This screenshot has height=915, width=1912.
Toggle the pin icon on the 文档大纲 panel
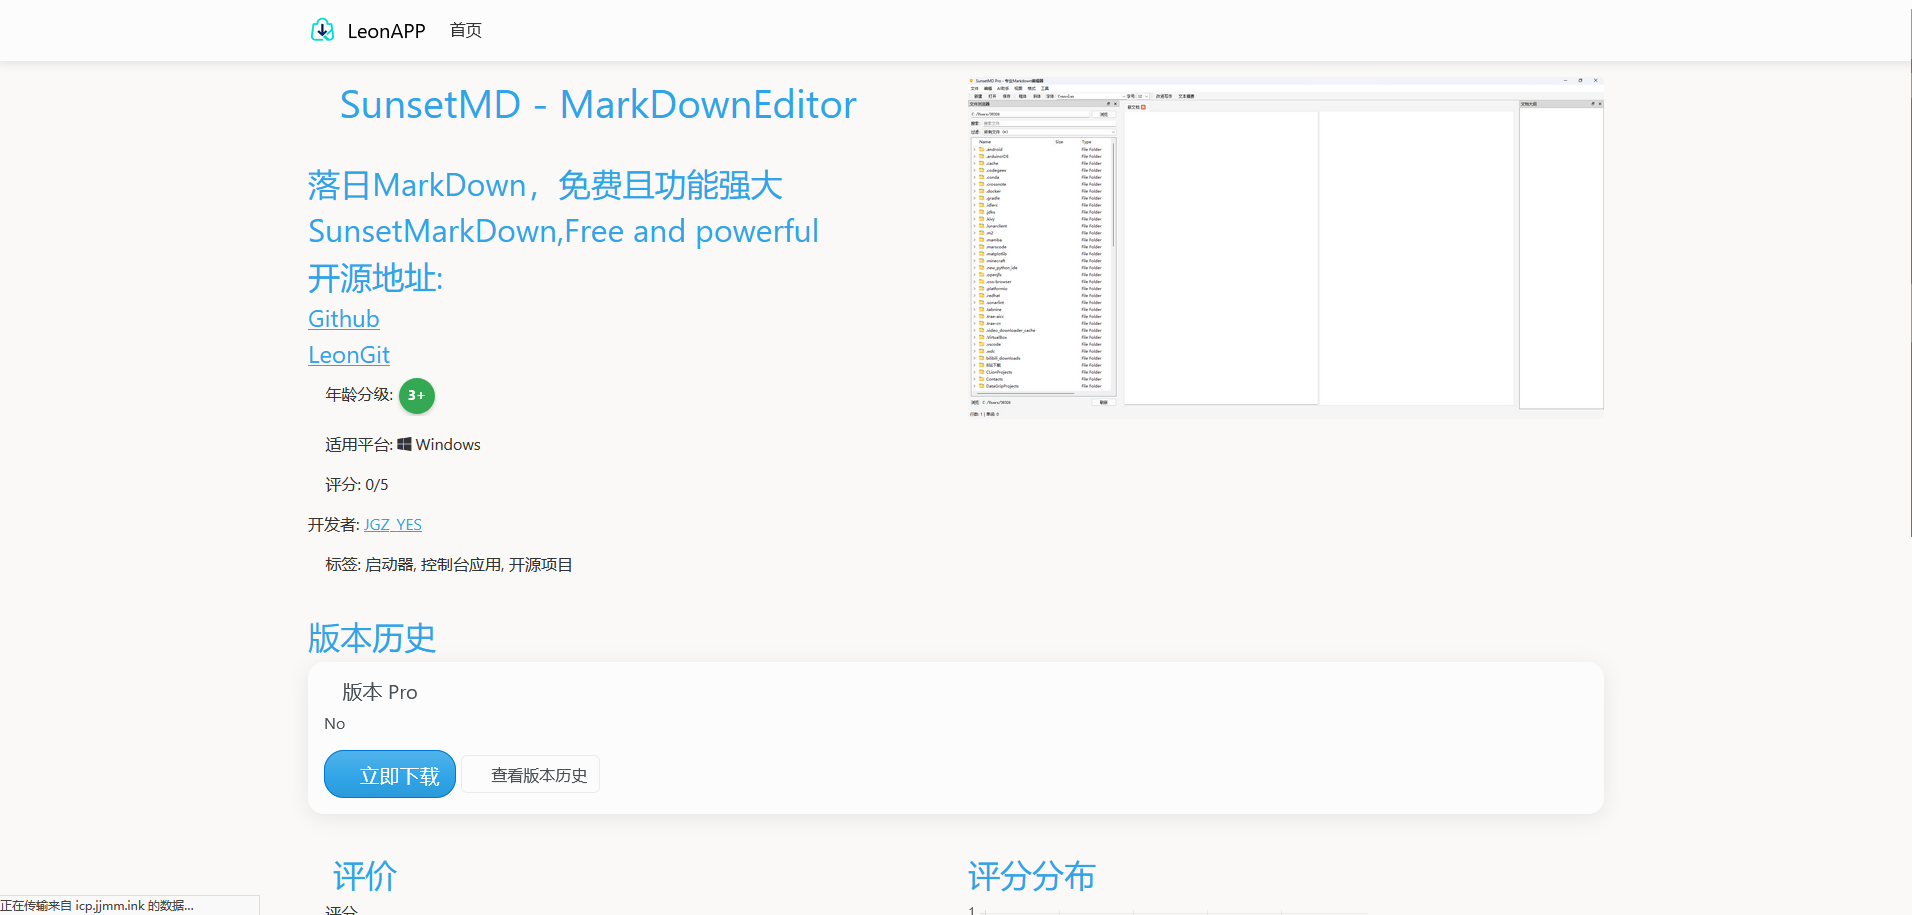point(1591,103)
